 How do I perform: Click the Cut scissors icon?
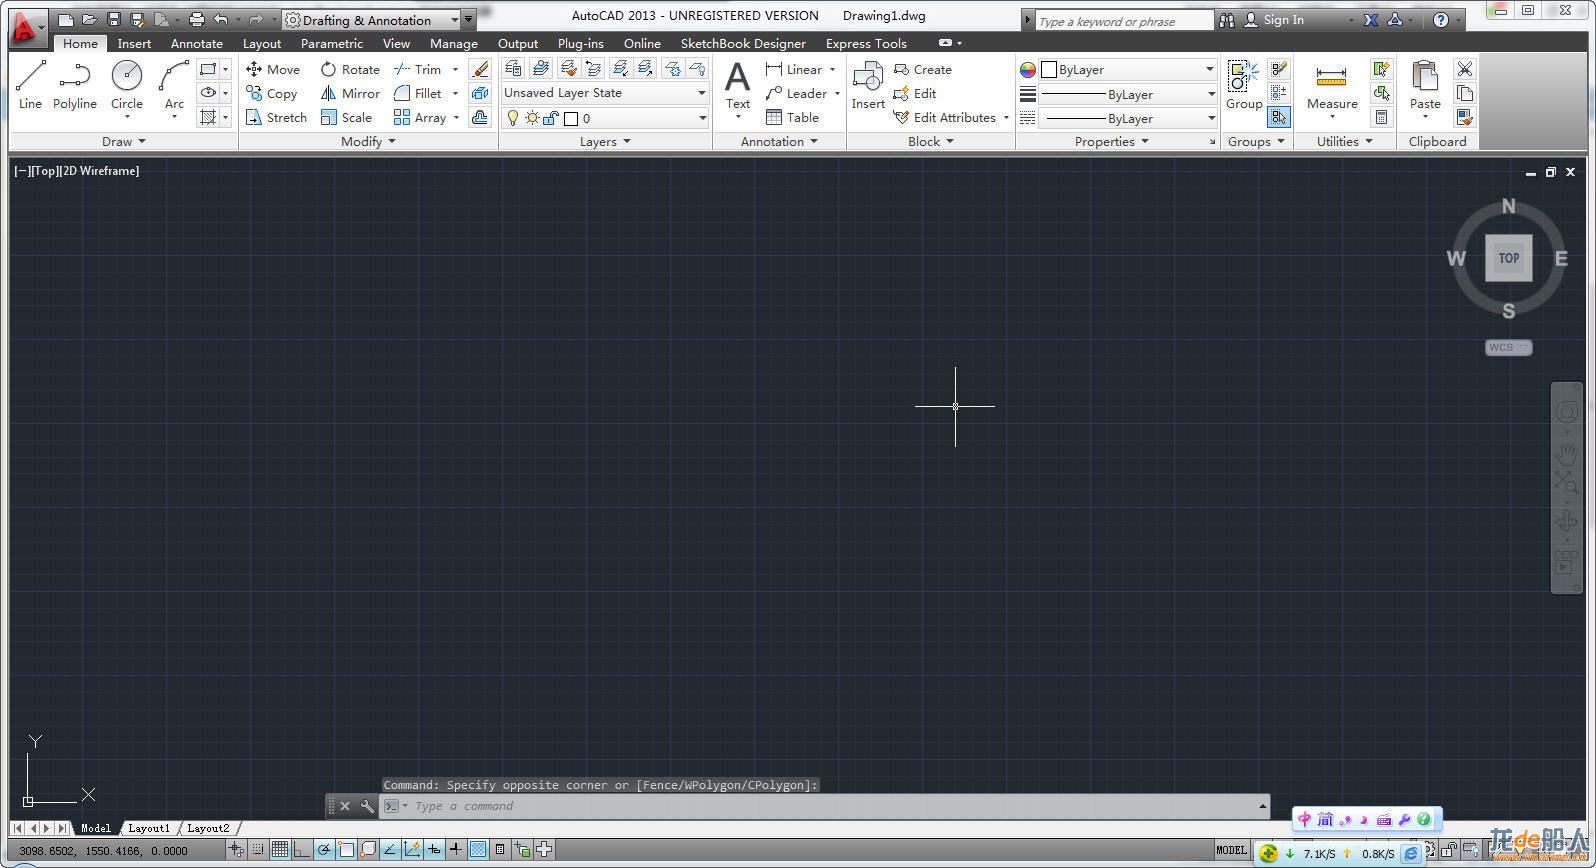(x=1464, y=69)
